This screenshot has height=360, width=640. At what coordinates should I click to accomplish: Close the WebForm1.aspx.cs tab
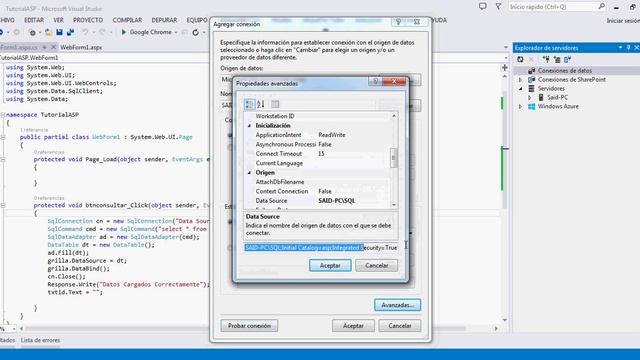(53, 47)
